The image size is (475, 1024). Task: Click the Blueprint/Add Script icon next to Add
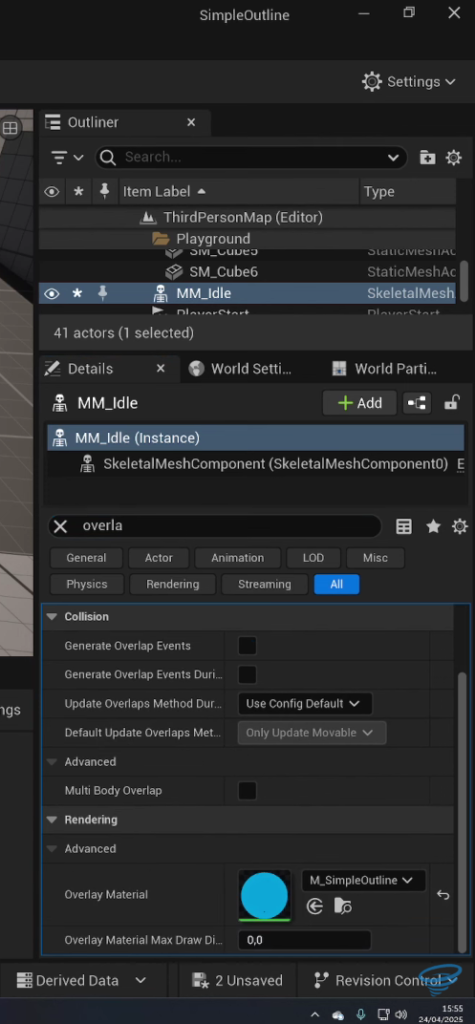(x=417, y=403)
